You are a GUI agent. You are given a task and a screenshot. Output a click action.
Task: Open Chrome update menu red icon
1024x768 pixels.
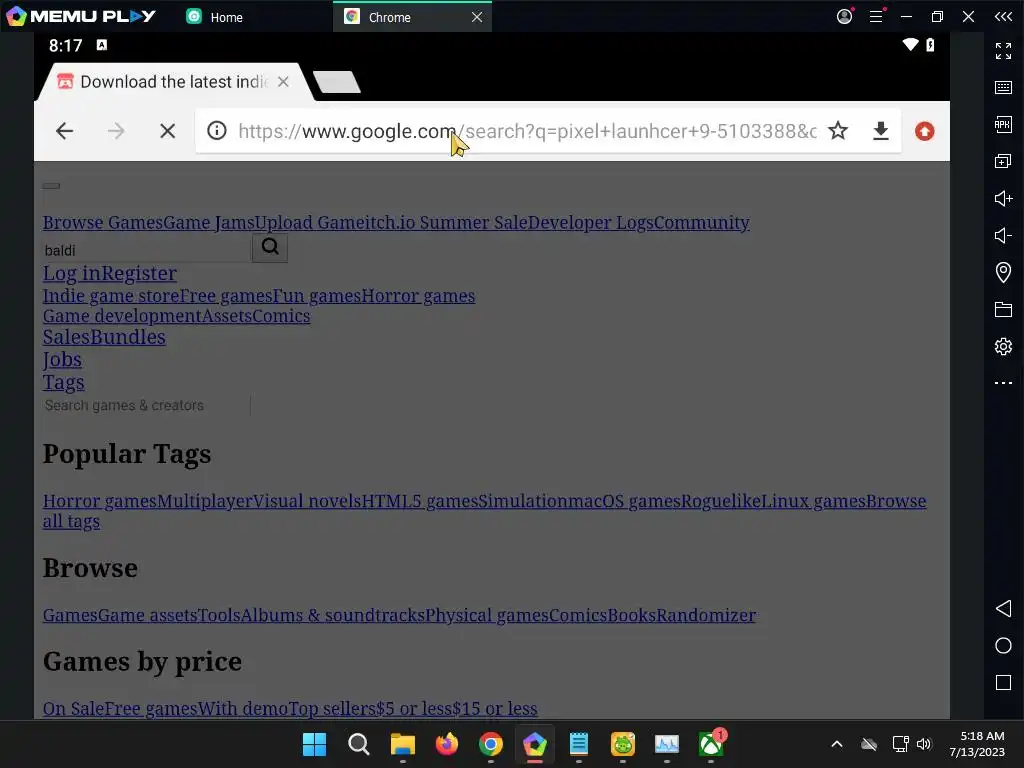(x=925, y=131)
